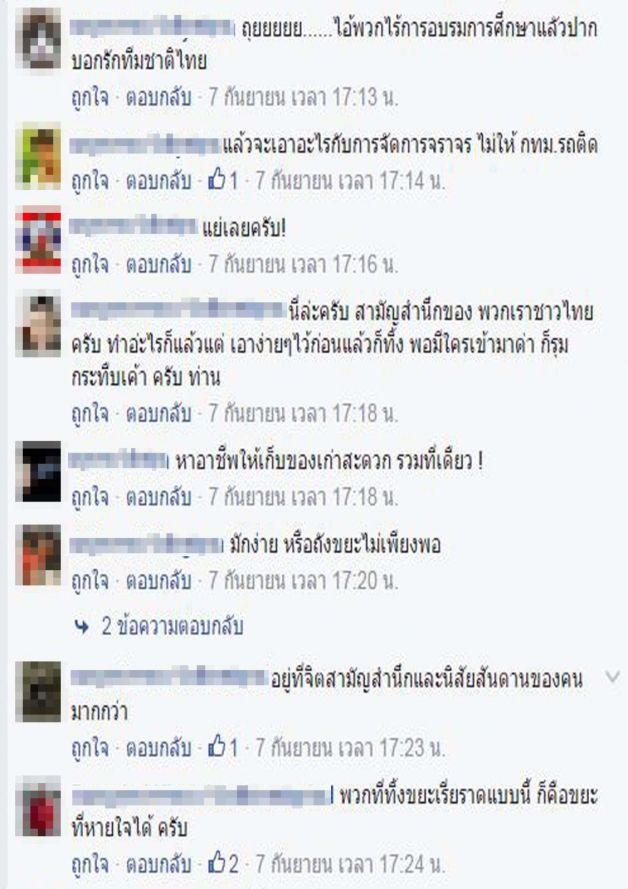Open red avatar of 17:24 commenter

tap(38, 806)
